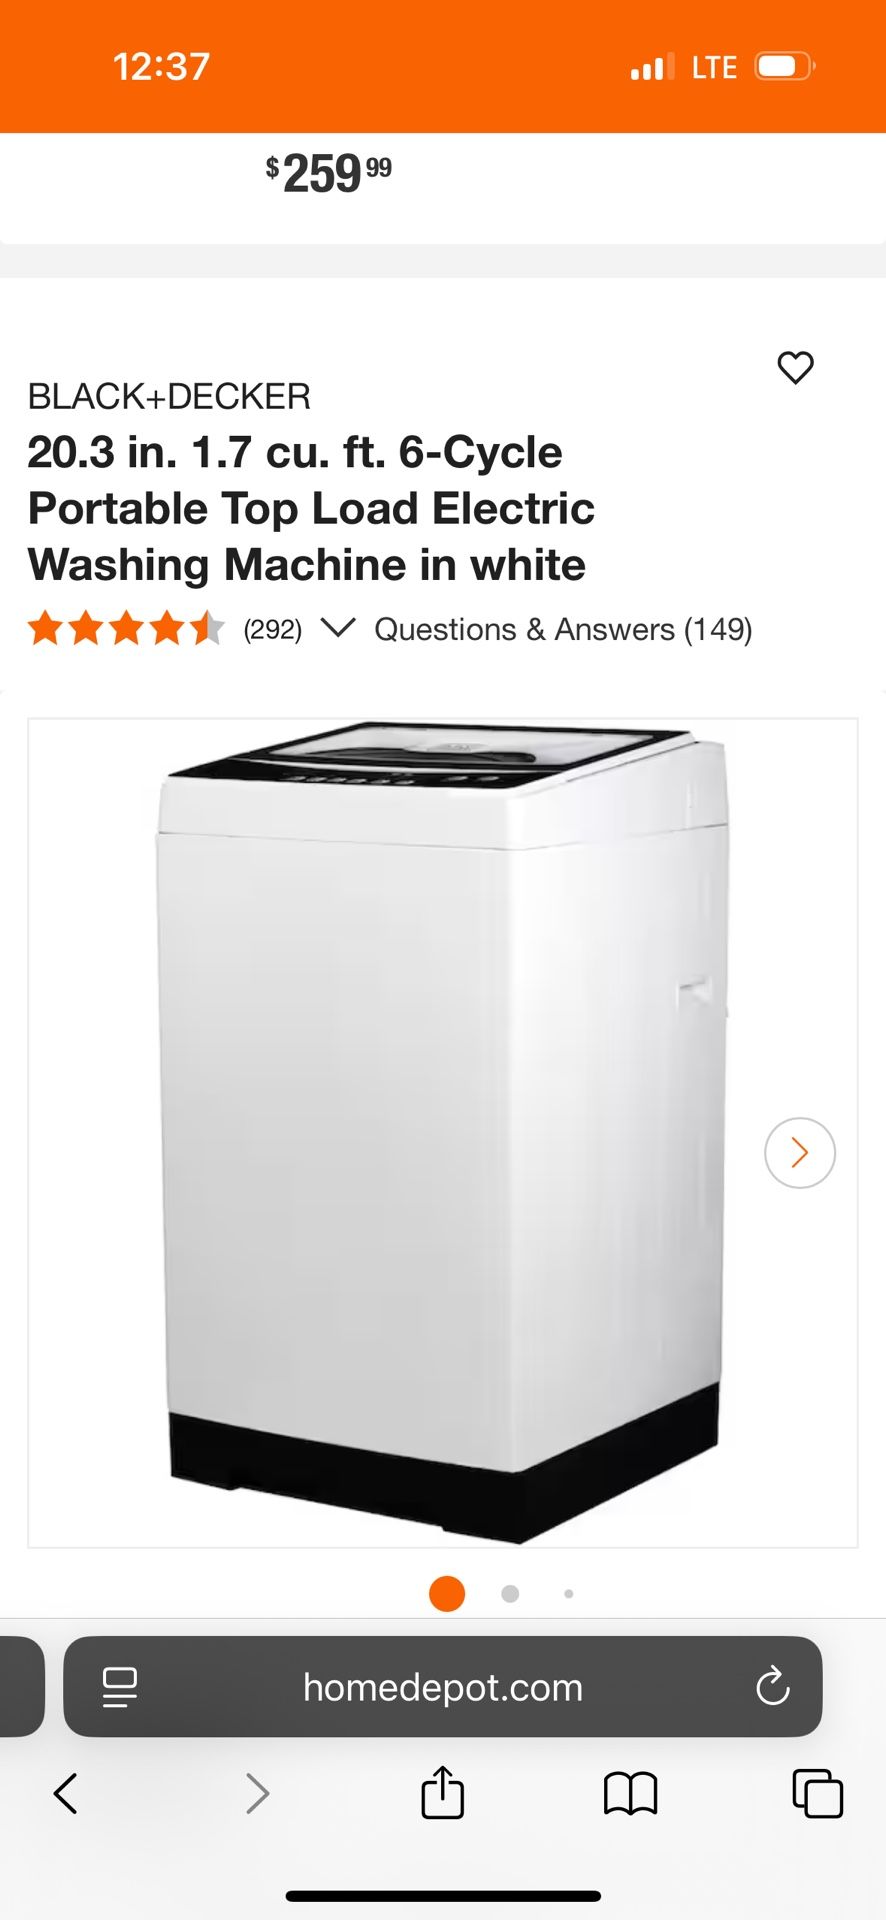
Task: Tap the 12:37 status bar clock
Action: 161,67
